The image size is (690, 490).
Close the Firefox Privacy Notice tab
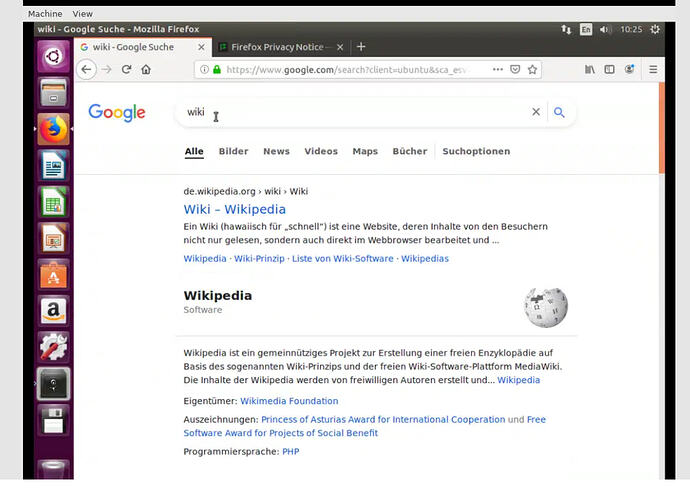340,47
